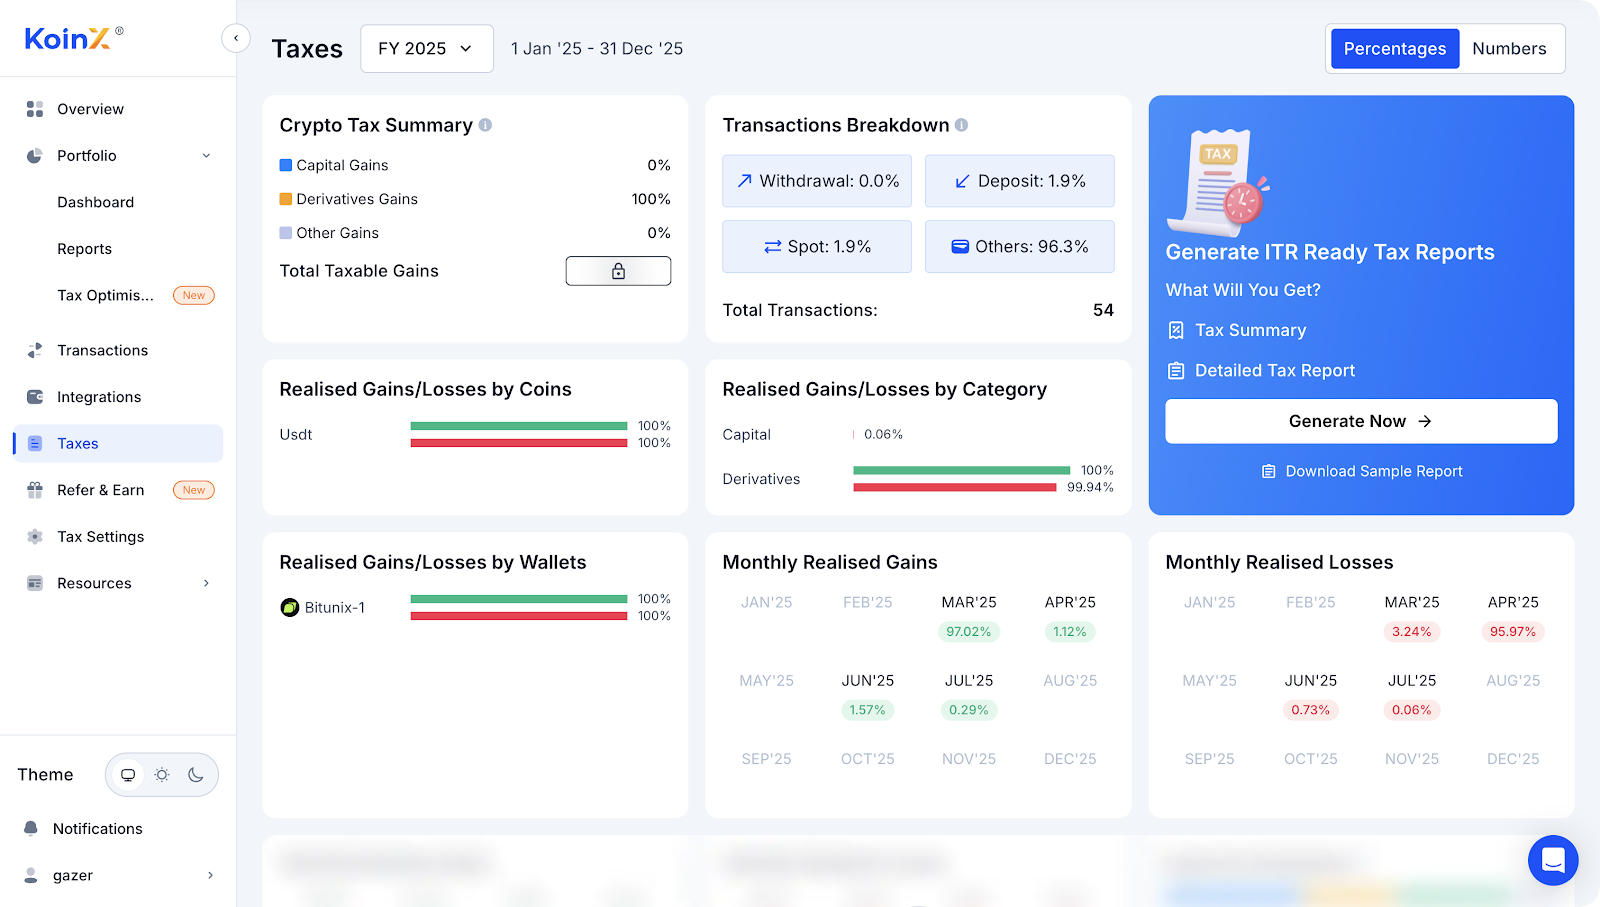
Task: Open the info tooltip icon beside Crypto Tax Summary
Action: pos(486,125)
